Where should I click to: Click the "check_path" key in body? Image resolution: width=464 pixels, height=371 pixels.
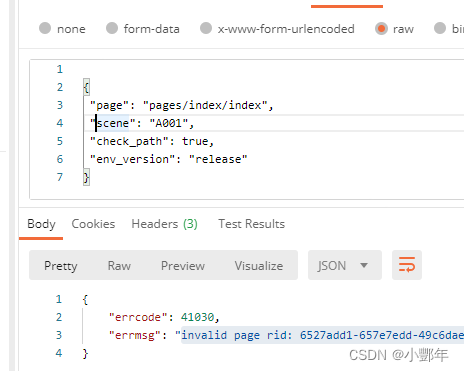(x=129, y=141)
